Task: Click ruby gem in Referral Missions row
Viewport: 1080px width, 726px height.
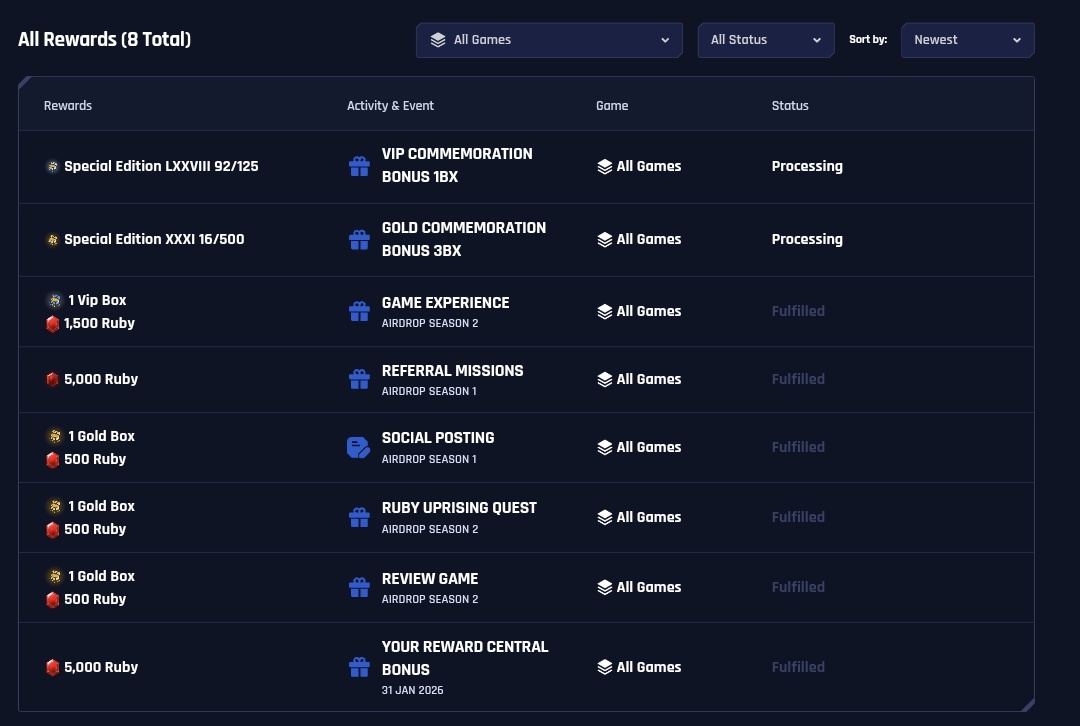Action: [52, 380]
